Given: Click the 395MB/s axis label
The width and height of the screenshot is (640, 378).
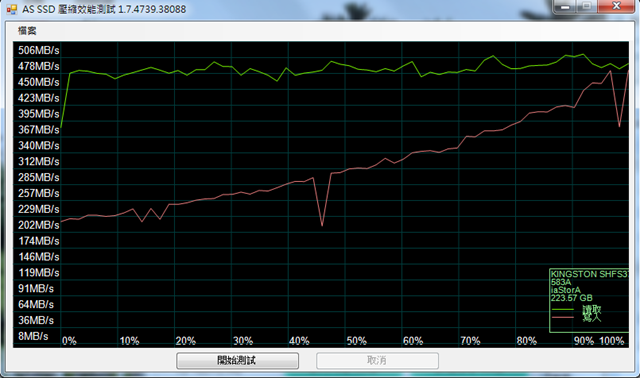Looking at the screenshot, I should click(39, 114).
